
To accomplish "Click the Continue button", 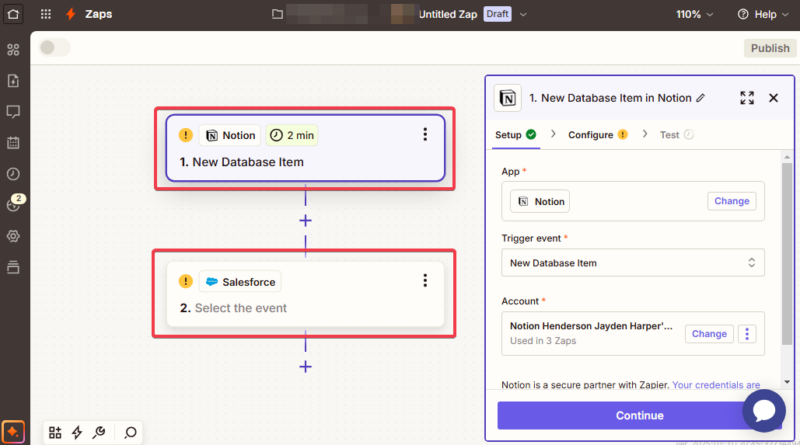I will [639, 415].
